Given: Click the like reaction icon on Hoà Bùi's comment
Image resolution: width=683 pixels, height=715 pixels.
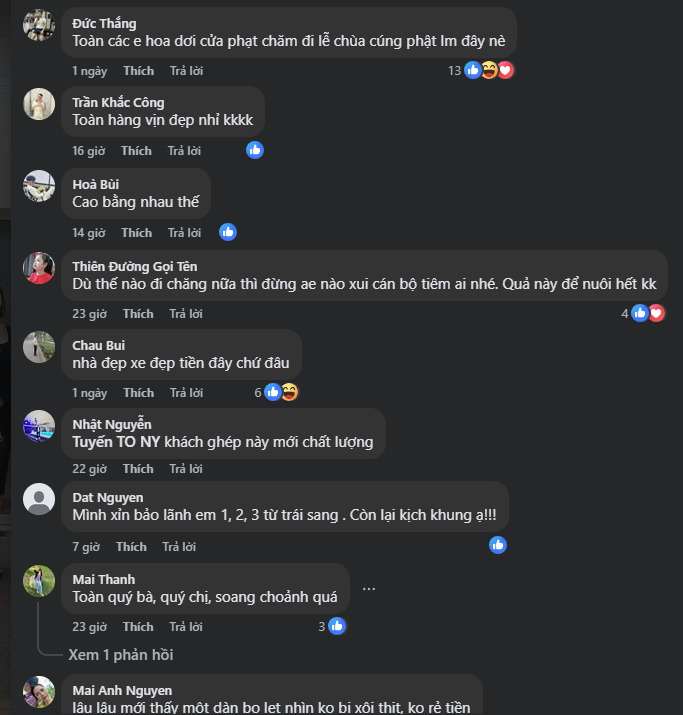Looking at the screenshot, I should click(x=228, y=232).
